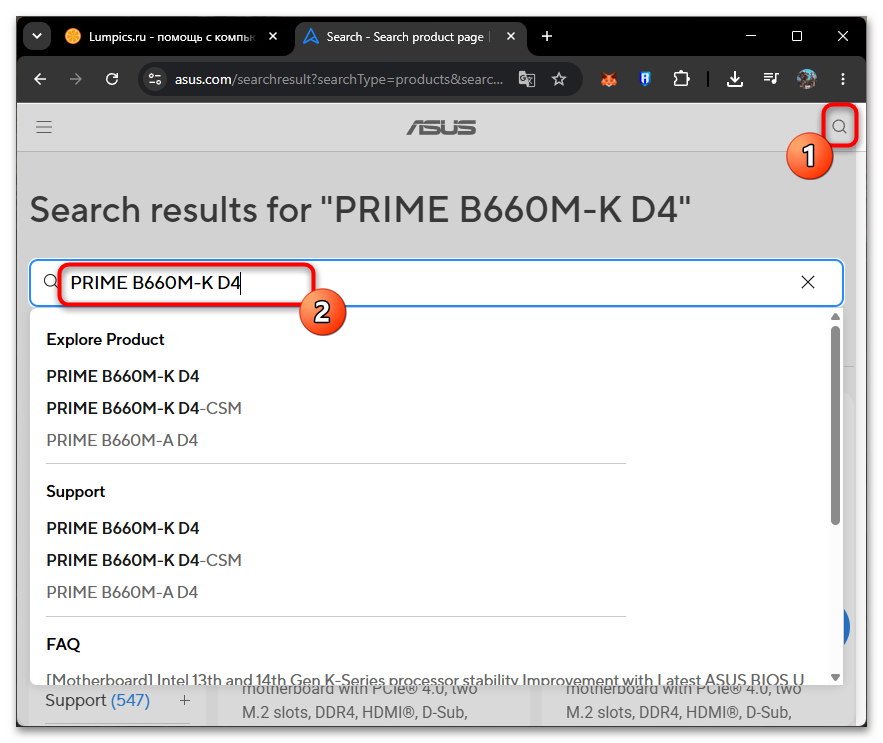Open PRIME B660M-K D4 under Support
This screenshot has height=743, width=883.
click(x=123, y=528)
